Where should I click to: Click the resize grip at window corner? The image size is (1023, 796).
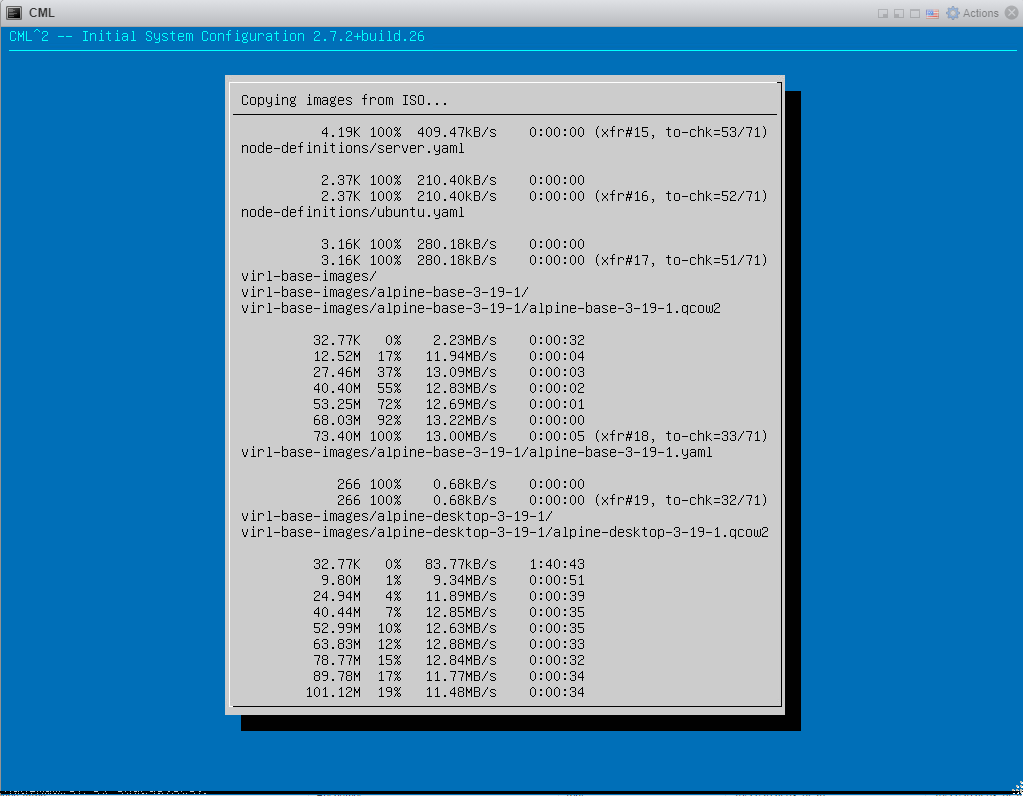[x=1018, y=787]
